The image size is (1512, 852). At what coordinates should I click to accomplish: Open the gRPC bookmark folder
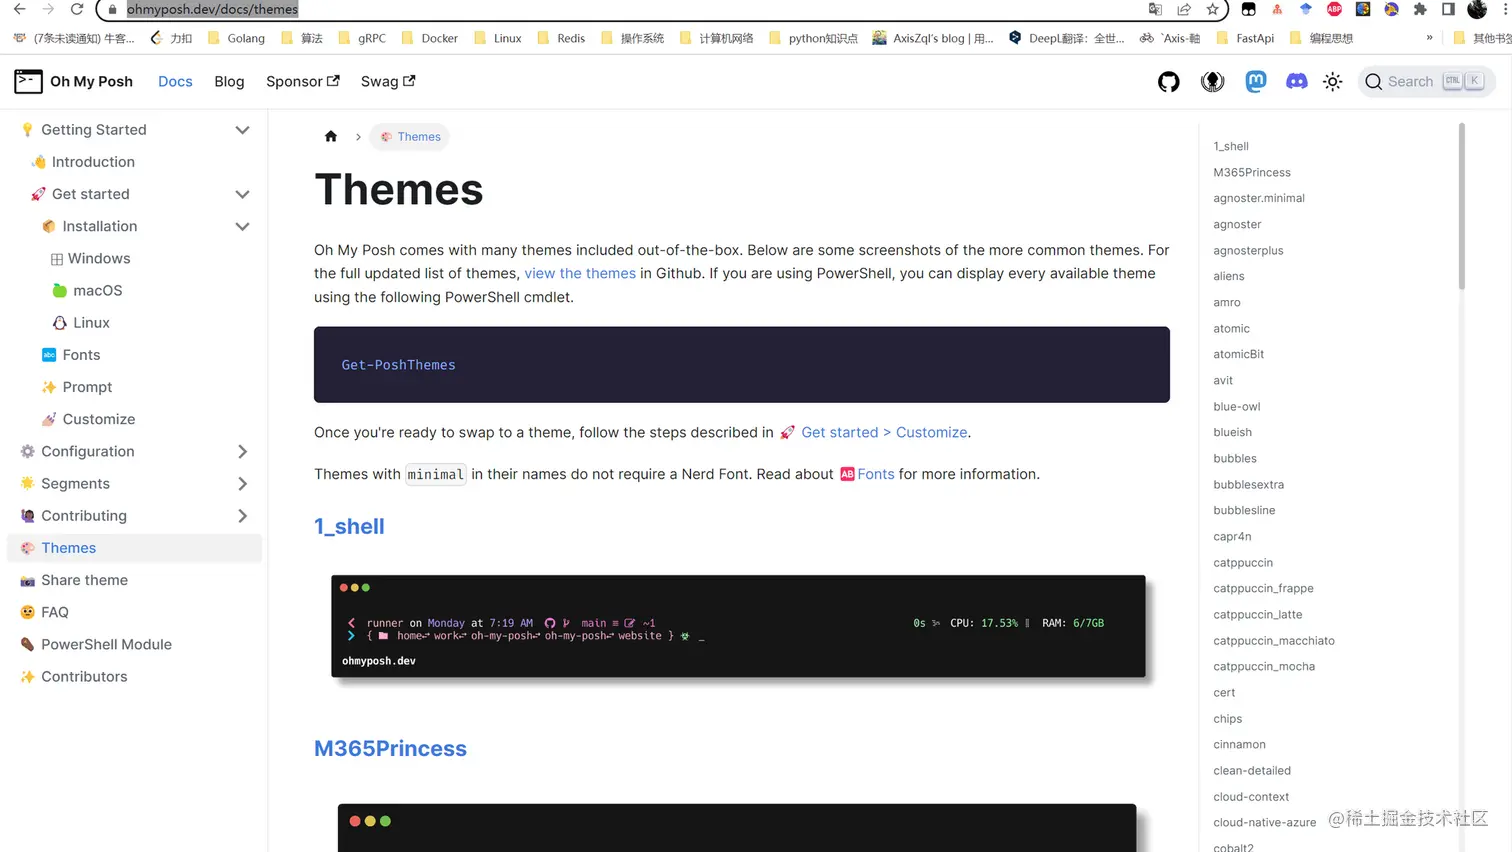362,38
